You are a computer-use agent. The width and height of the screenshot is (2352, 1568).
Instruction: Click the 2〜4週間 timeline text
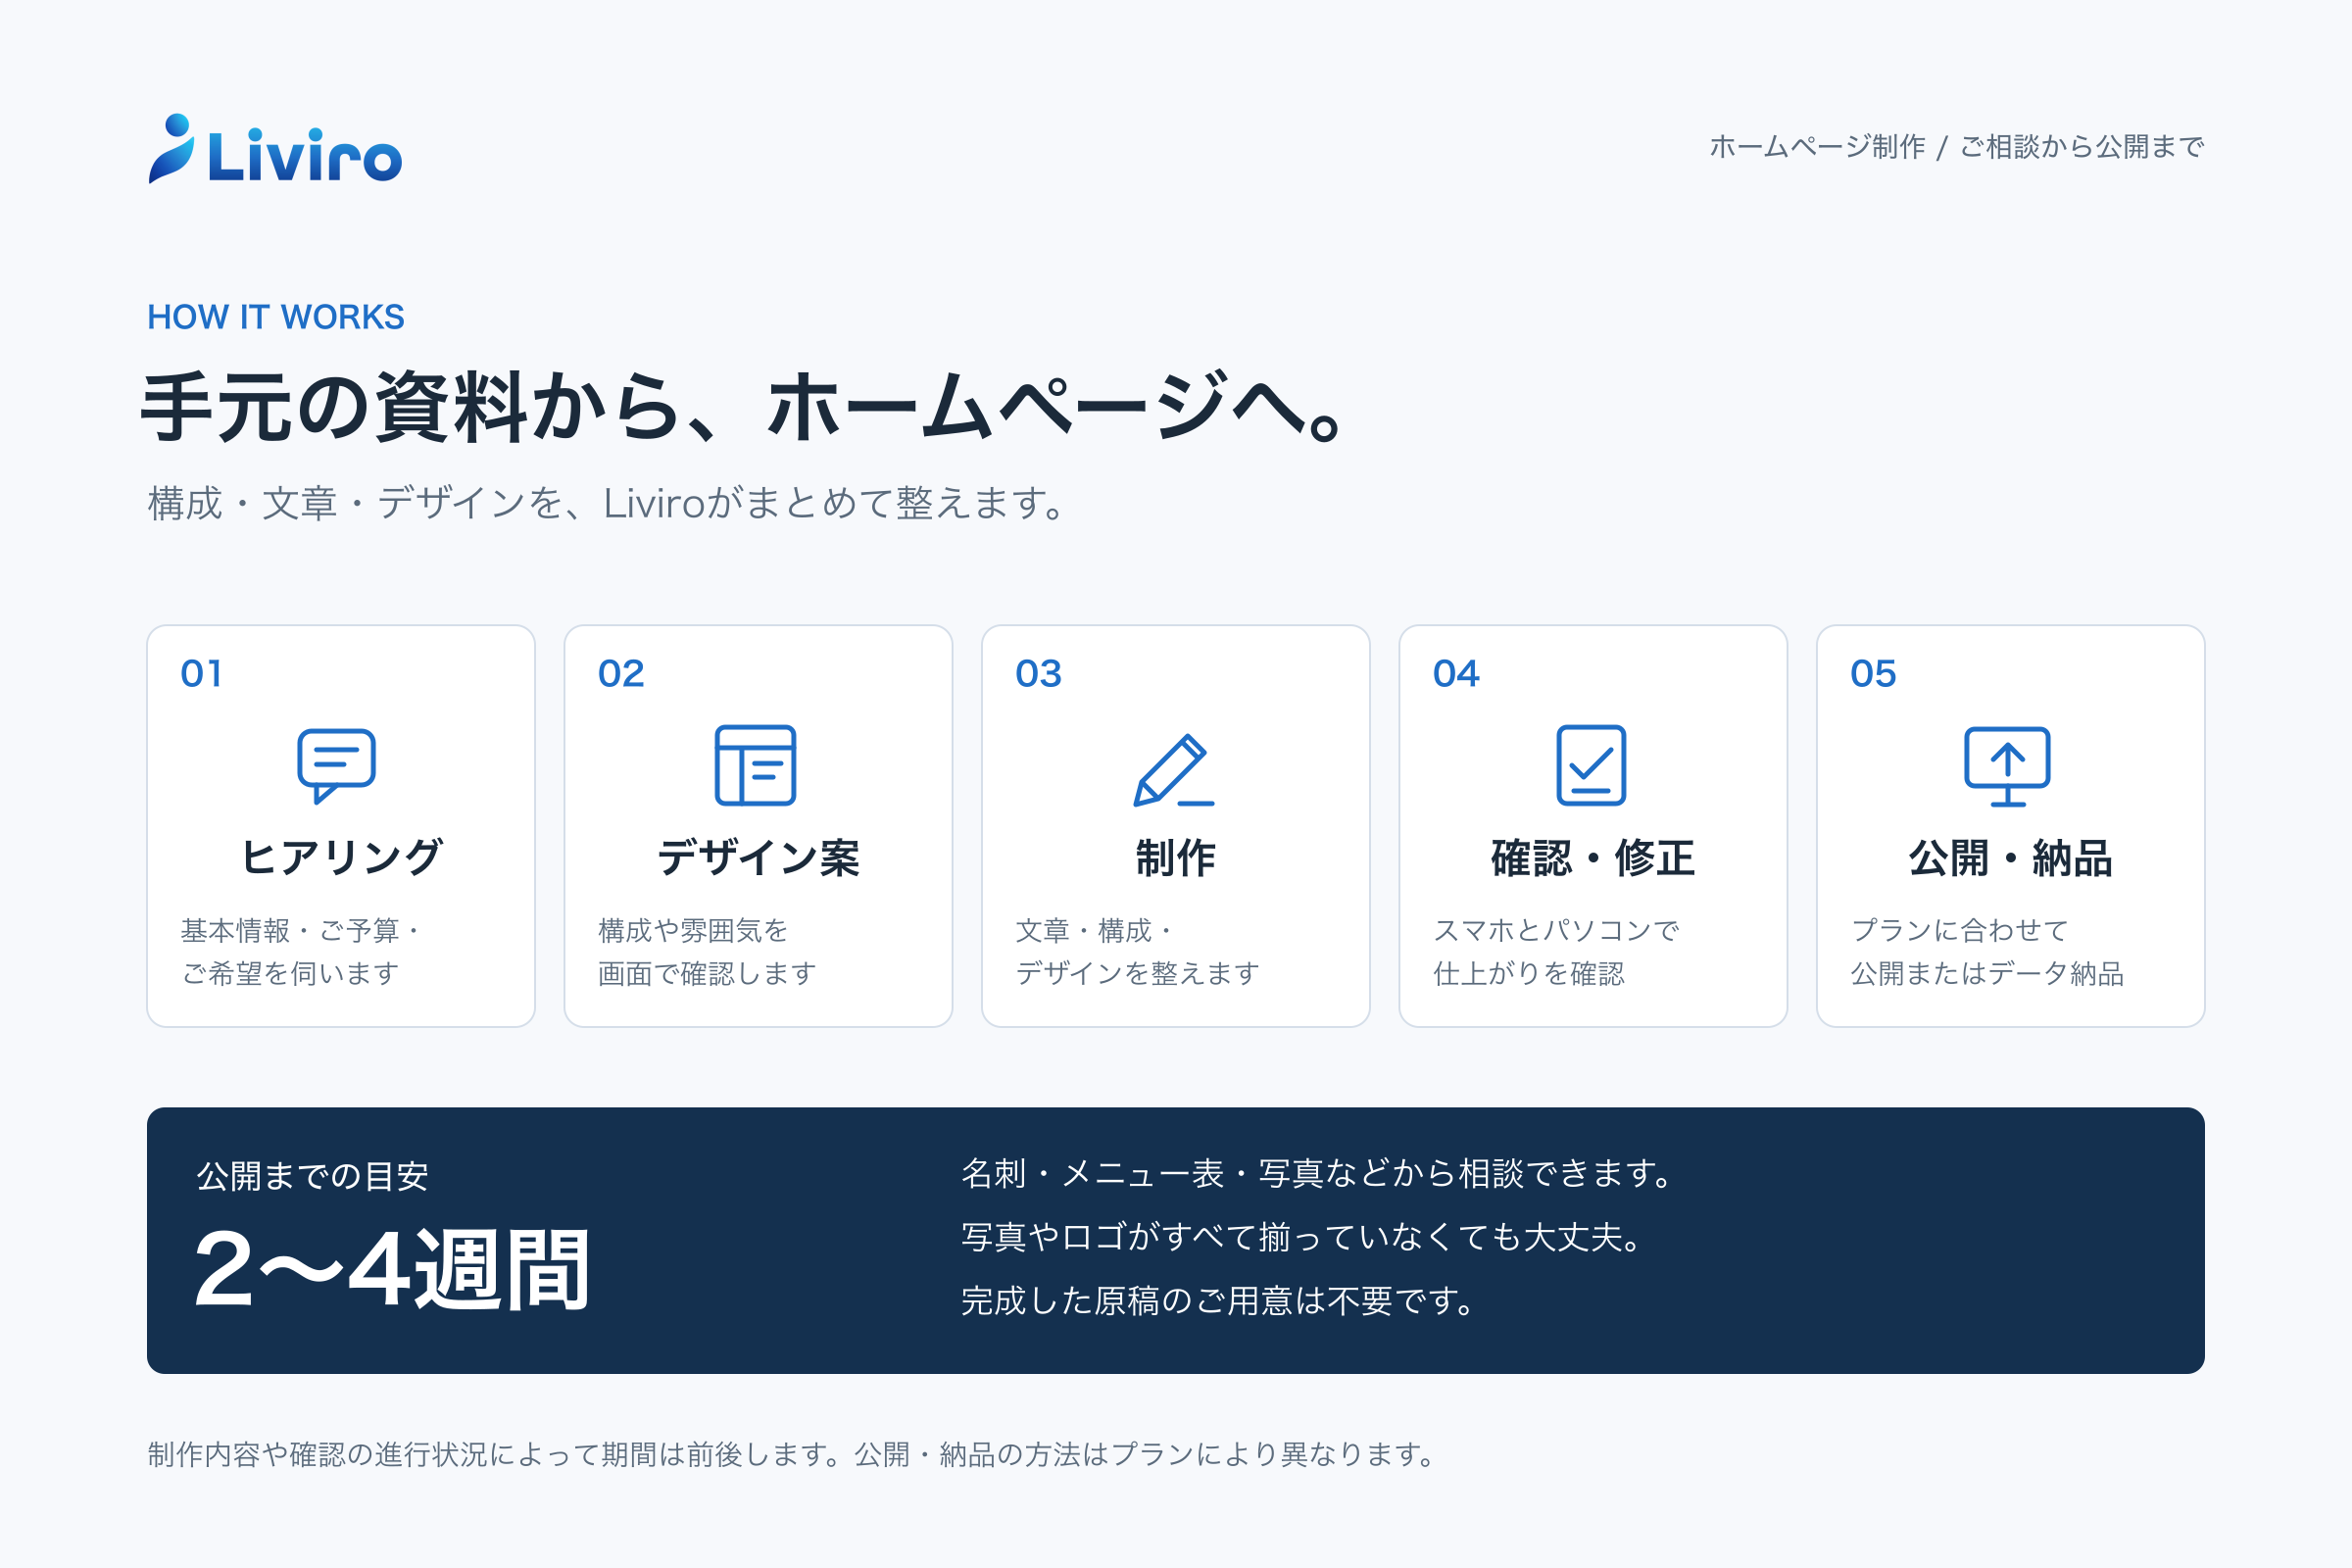click(392, 1269)
